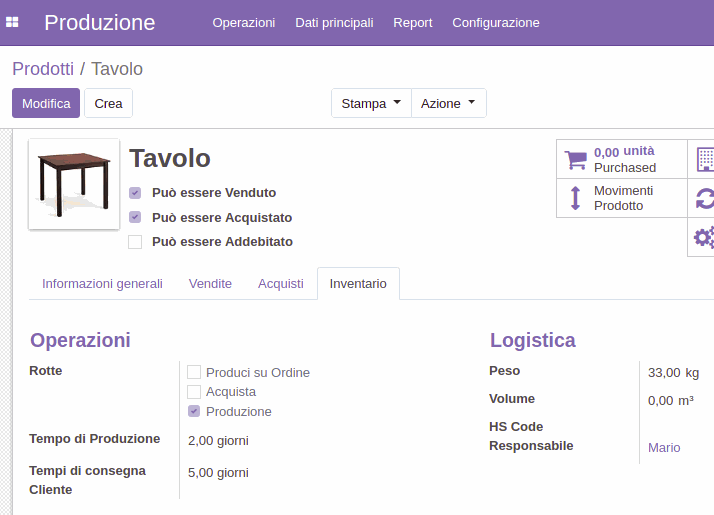Click the HS Code label
Viewport: 714px width, 515px height.
click(x=516, y=427)
